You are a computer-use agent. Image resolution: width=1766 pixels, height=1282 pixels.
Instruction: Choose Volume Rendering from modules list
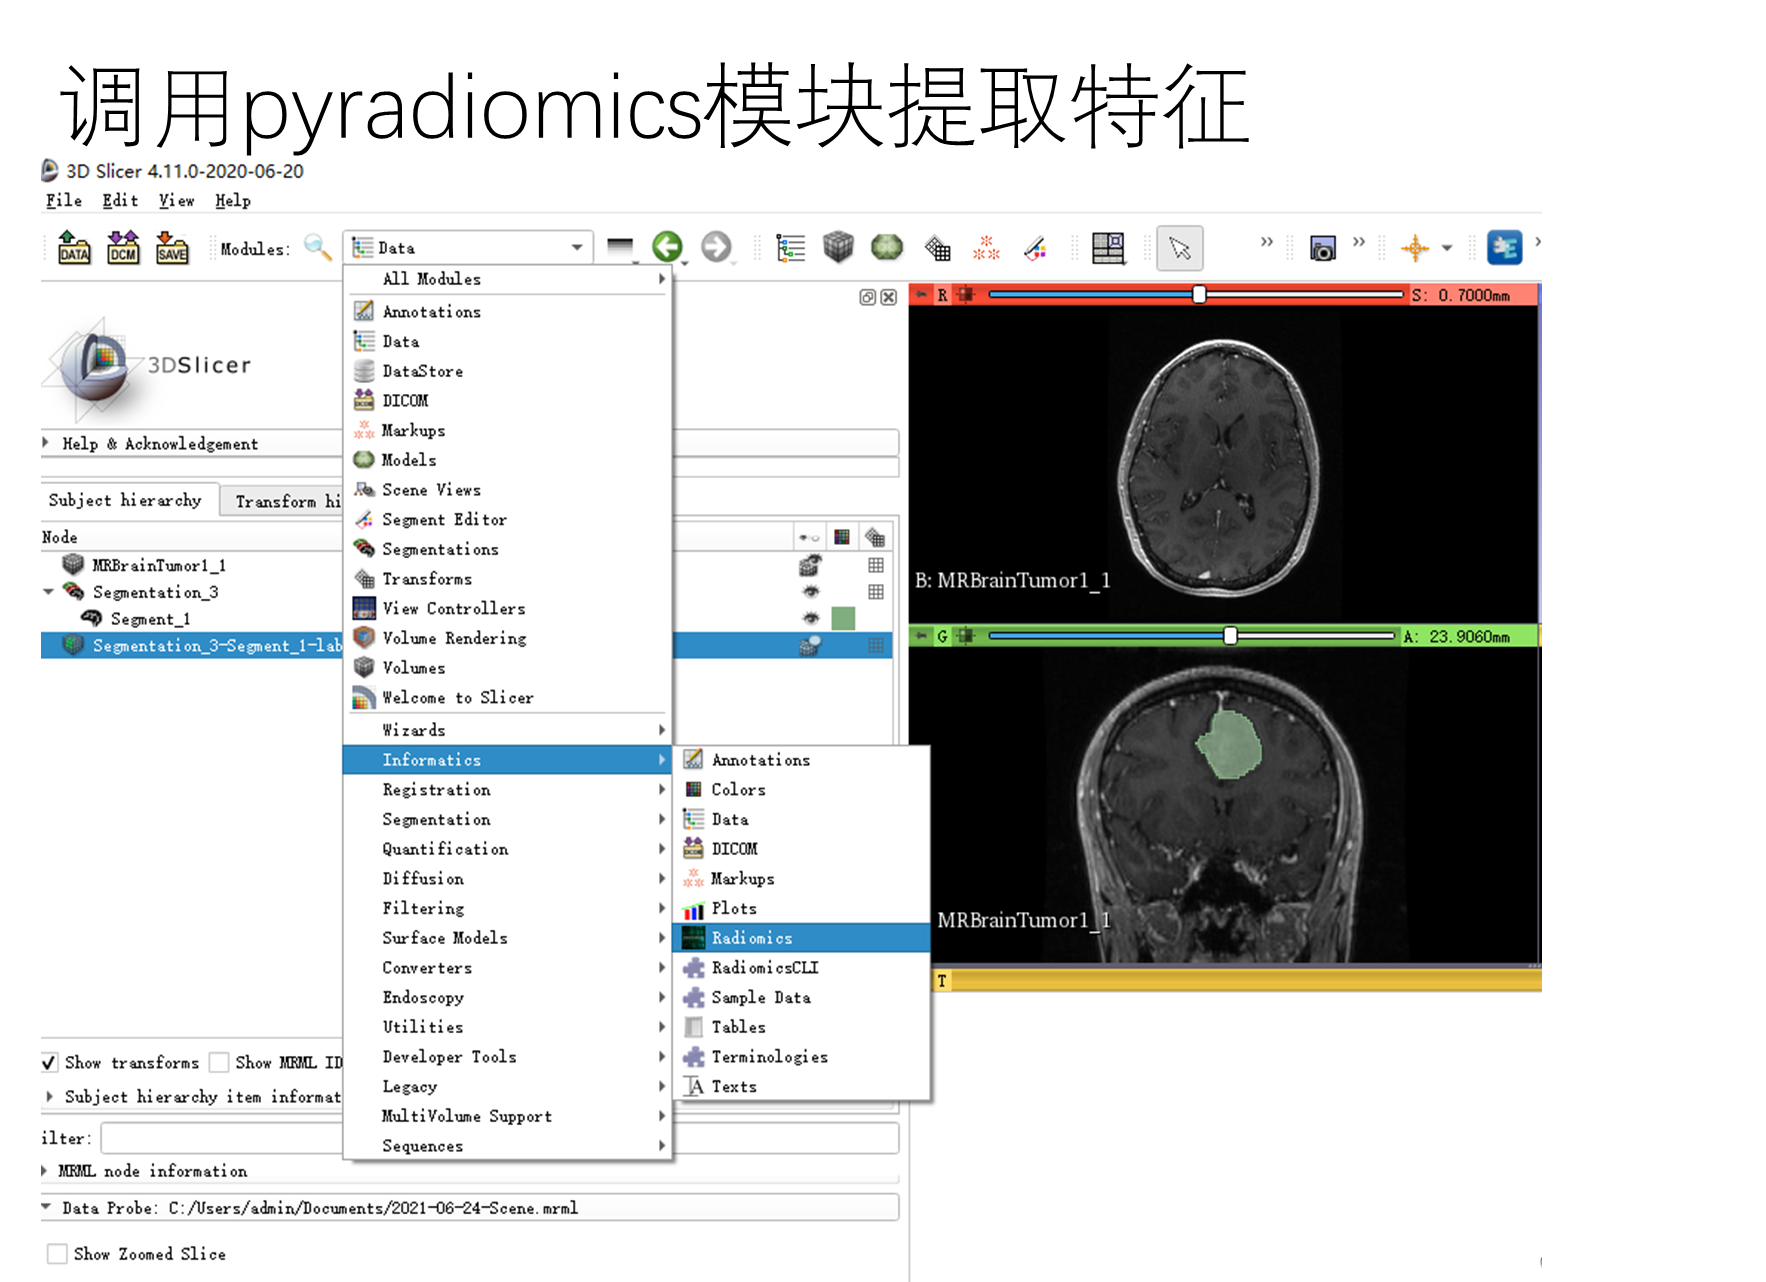tap(508, 638)
